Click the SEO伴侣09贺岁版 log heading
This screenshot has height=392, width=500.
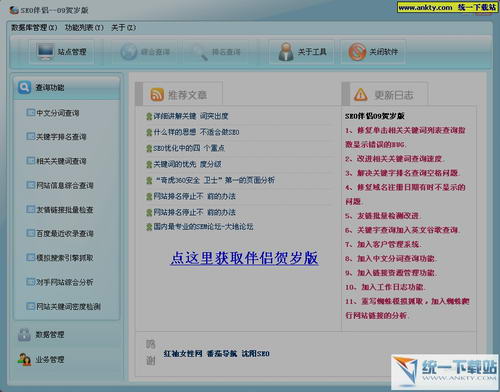coord(375,116)
